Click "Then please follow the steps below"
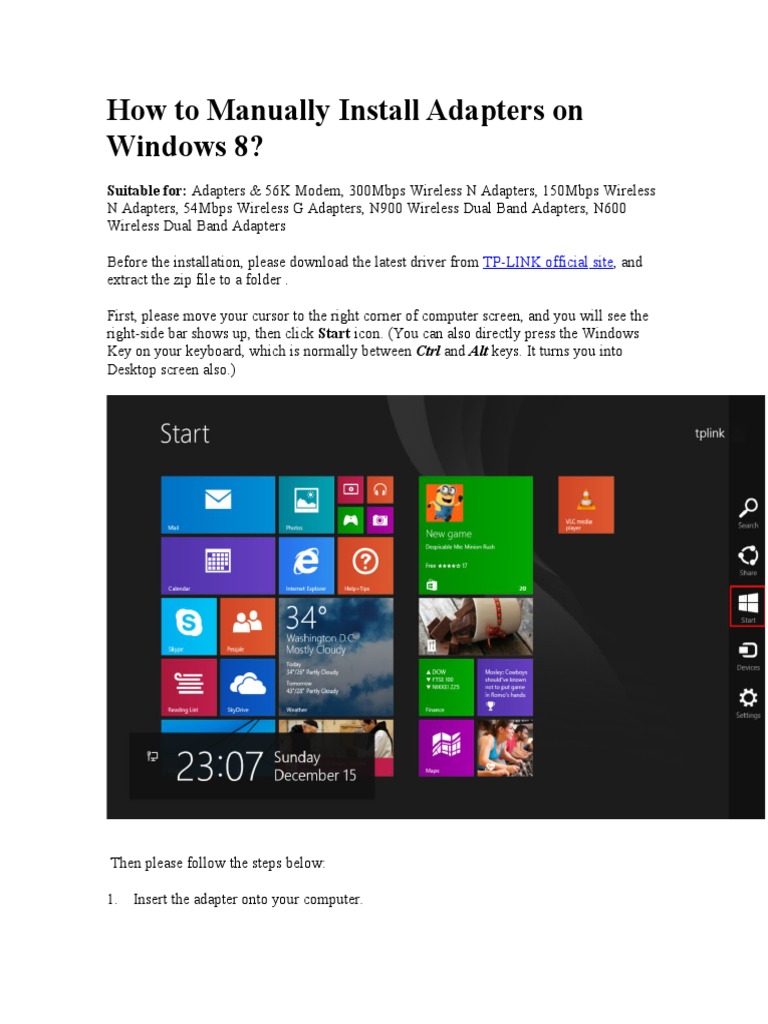Image resolution: width=768 pixels, height=1024 pixels. [x=217, y=863]
